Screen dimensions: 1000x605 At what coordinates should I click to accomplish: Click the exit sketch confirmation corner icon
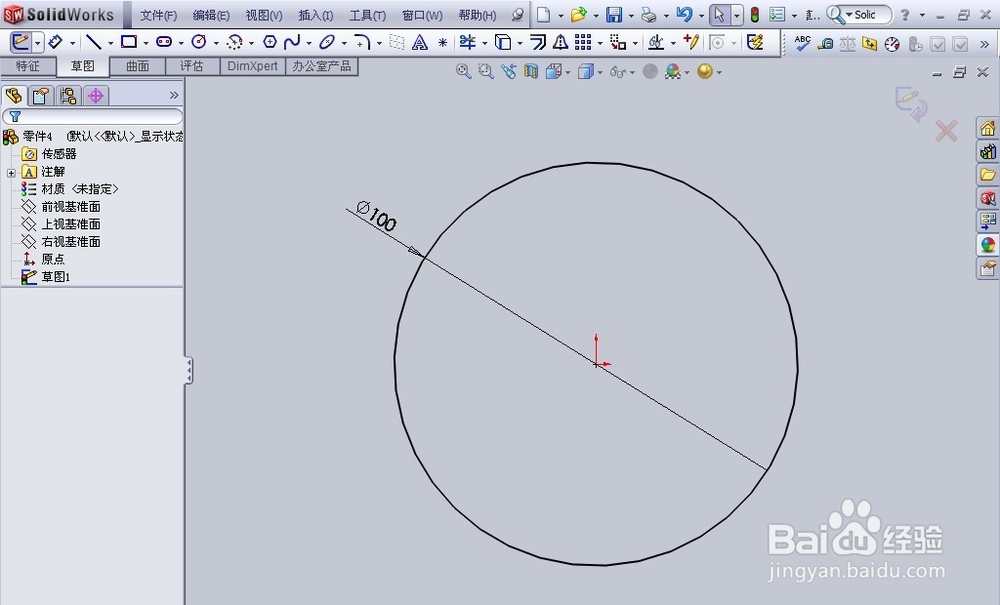(x=911, y=104)
